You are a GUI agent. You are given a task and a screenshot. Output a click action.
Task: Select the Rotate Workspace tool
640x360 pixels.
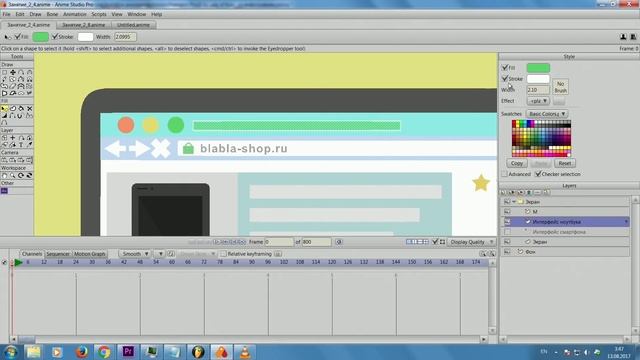point(21,176)
